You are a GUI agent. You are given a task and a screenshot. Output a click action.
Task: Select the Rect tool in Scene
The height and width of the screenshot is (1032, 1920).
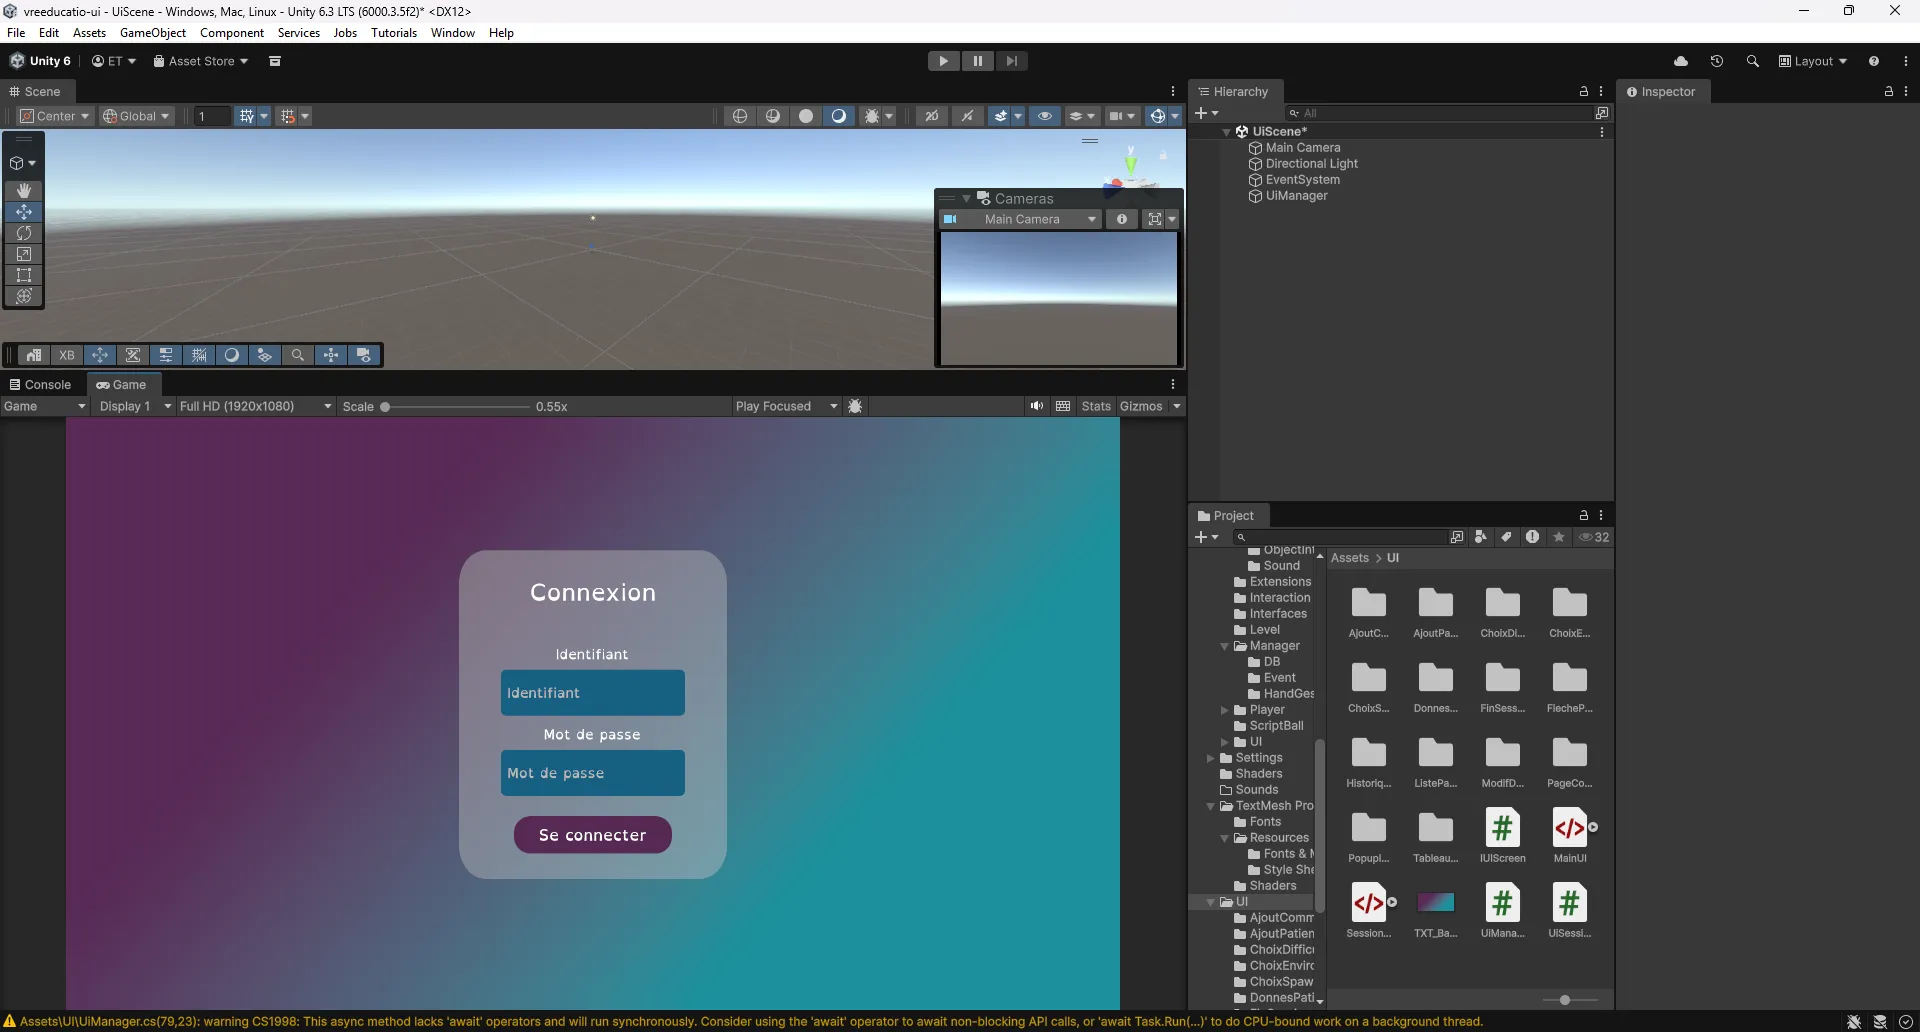[24, 275]
